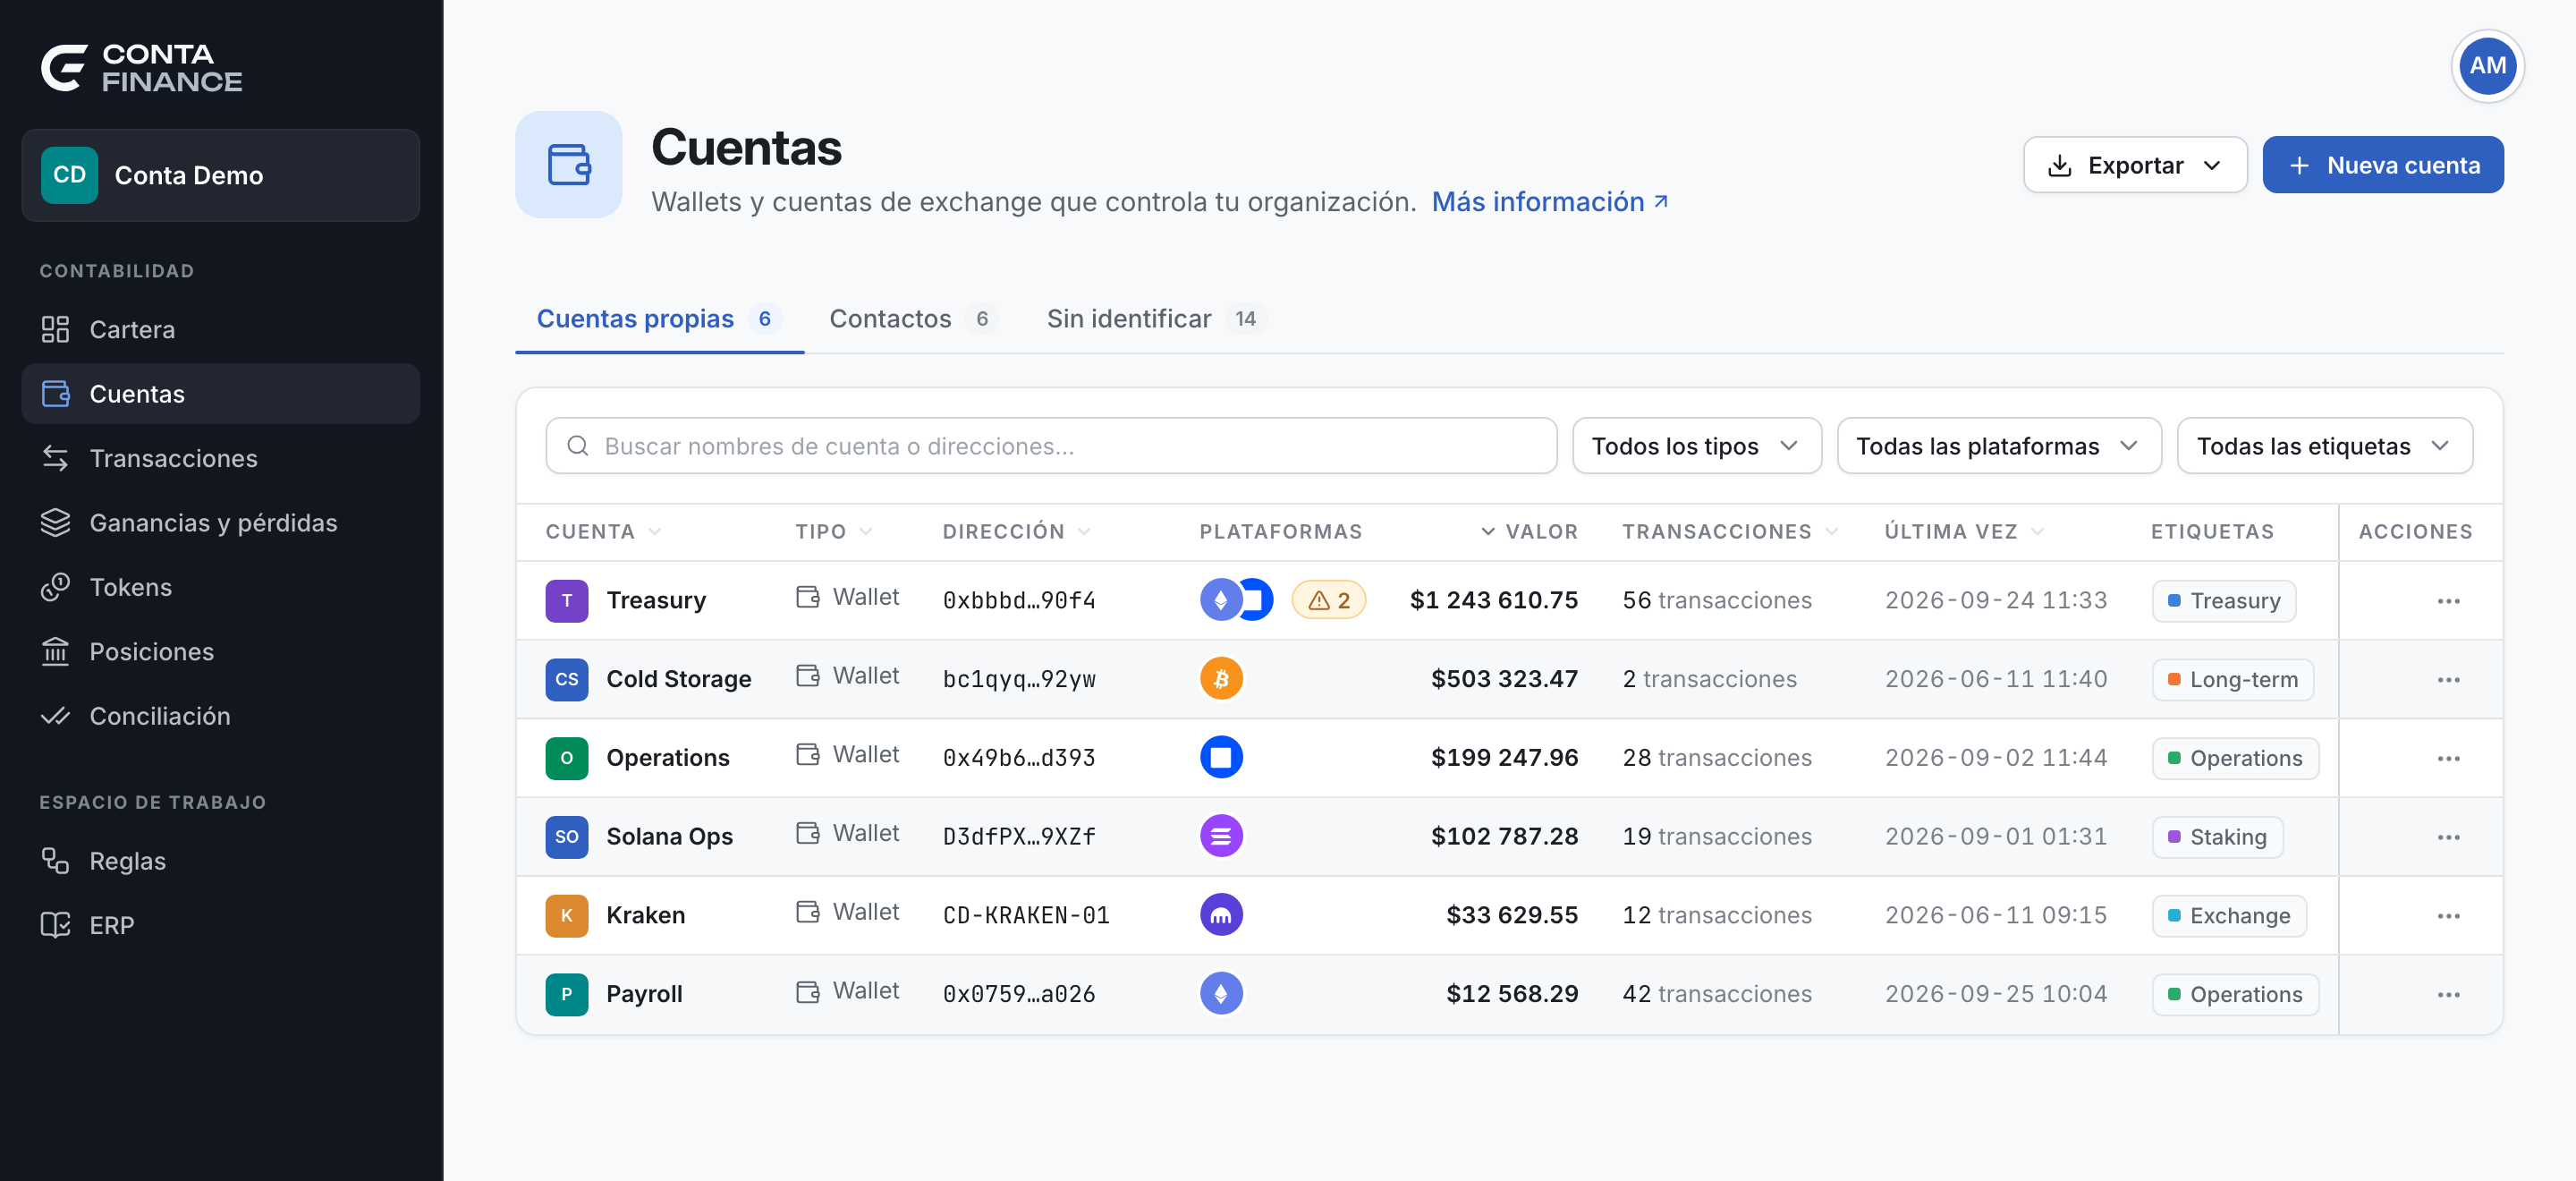Screen dimensions: 2576x1181
Task: Focus the account search field
Action: click(x=1051, y=446)
